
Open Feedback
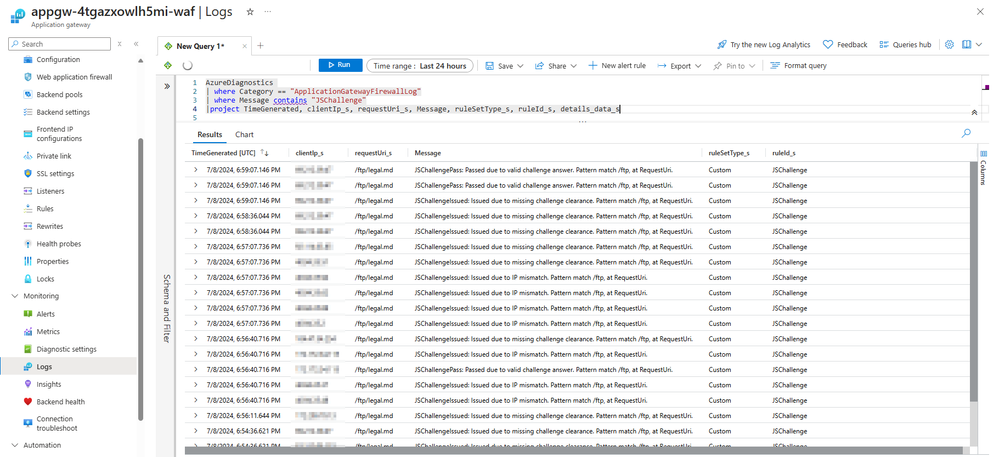845,45
